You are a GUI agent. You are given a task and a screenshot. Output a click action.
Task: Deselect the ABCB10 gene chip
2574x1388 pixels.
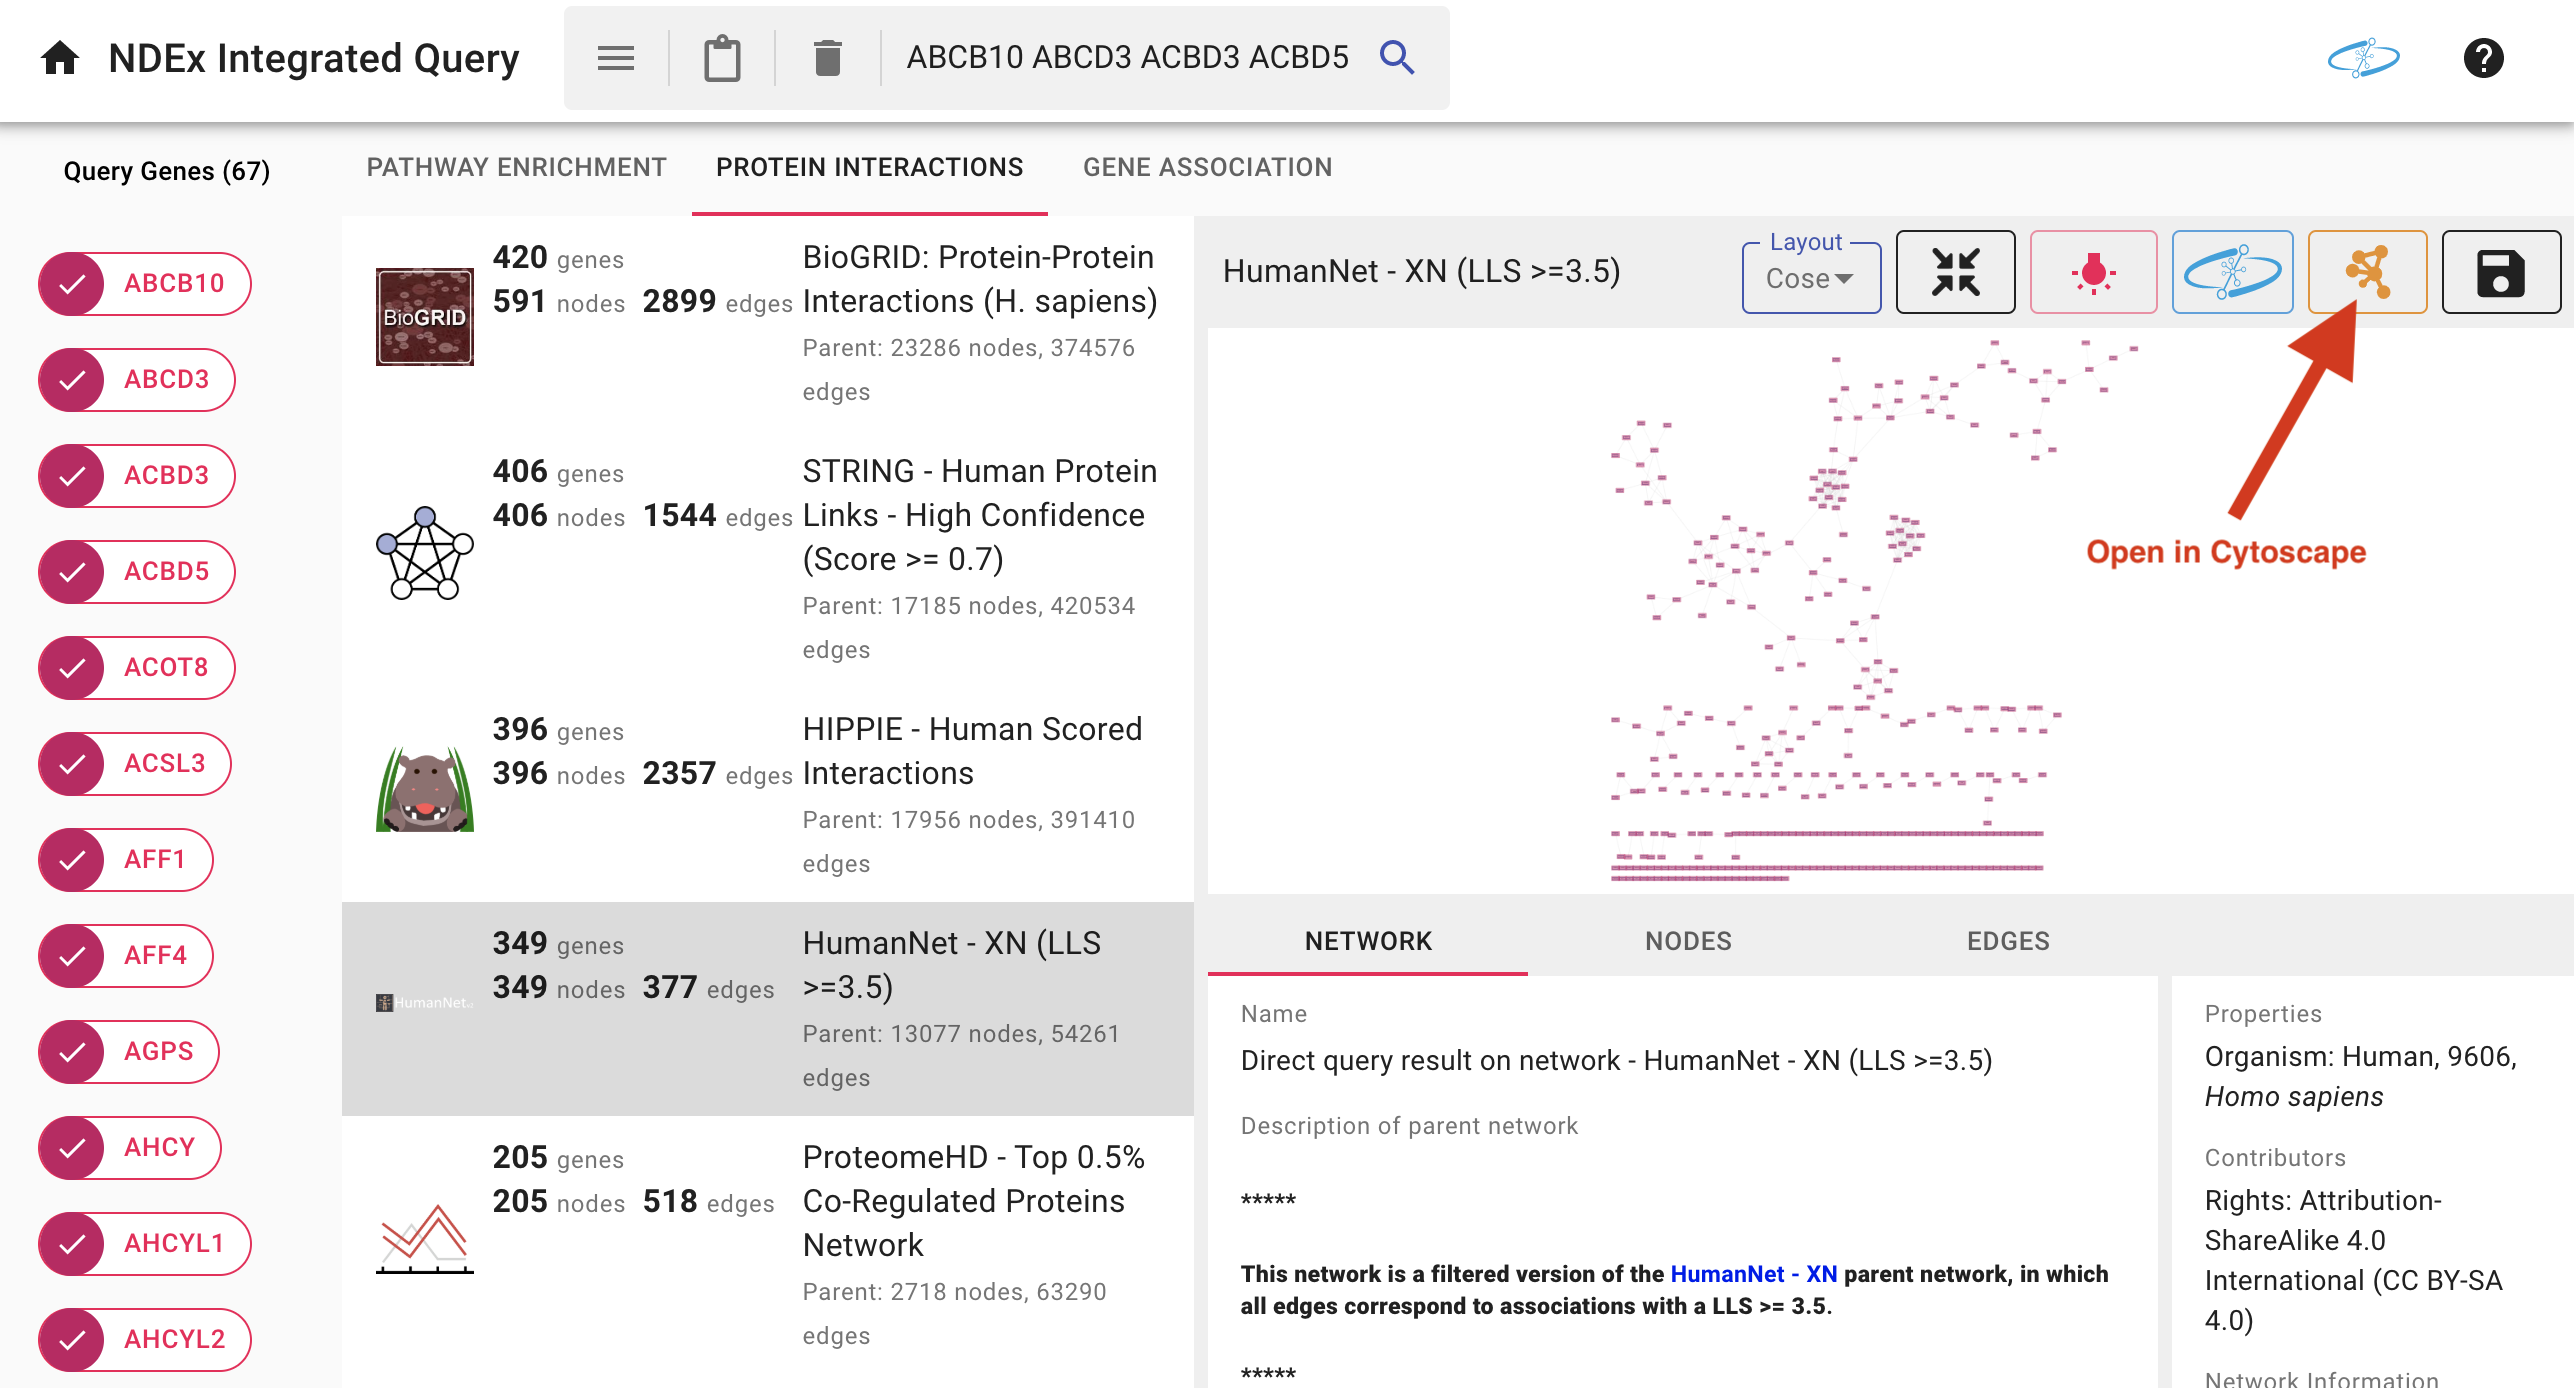point(72,284)
